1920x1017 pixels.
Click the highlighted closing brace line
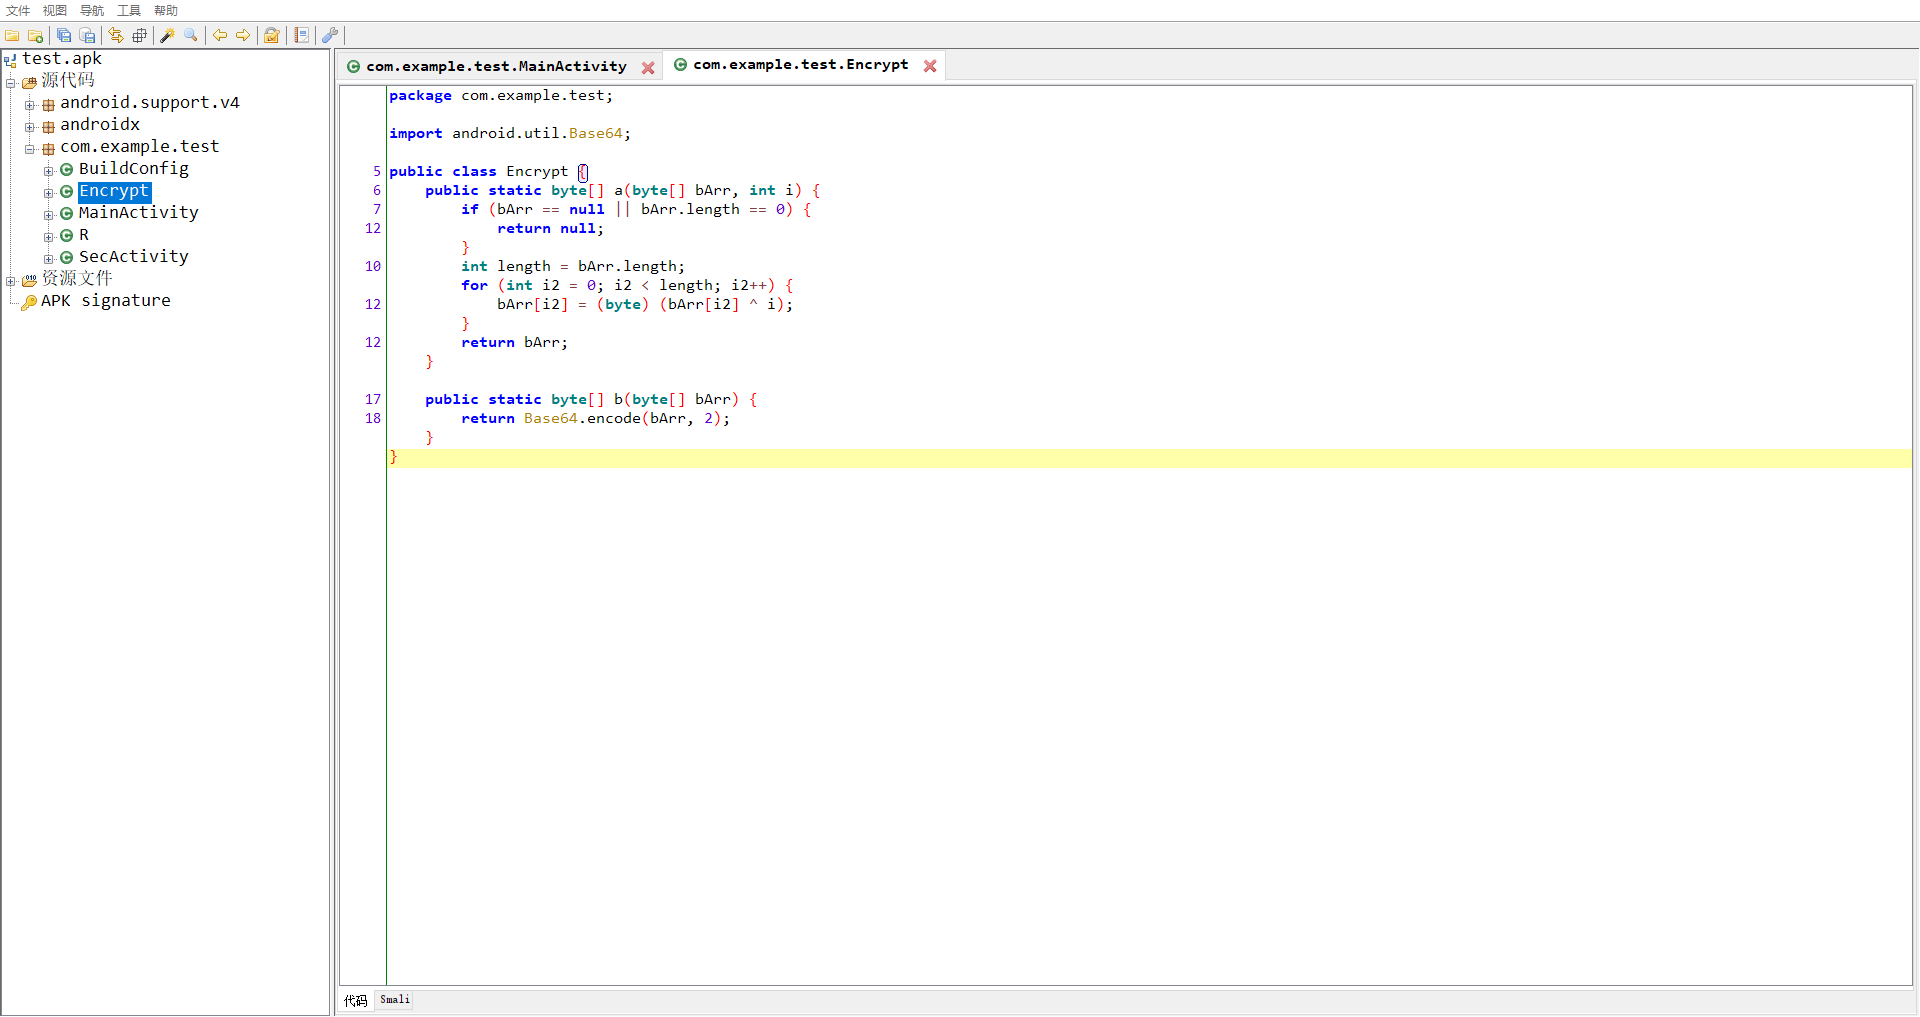[1150, 458]
